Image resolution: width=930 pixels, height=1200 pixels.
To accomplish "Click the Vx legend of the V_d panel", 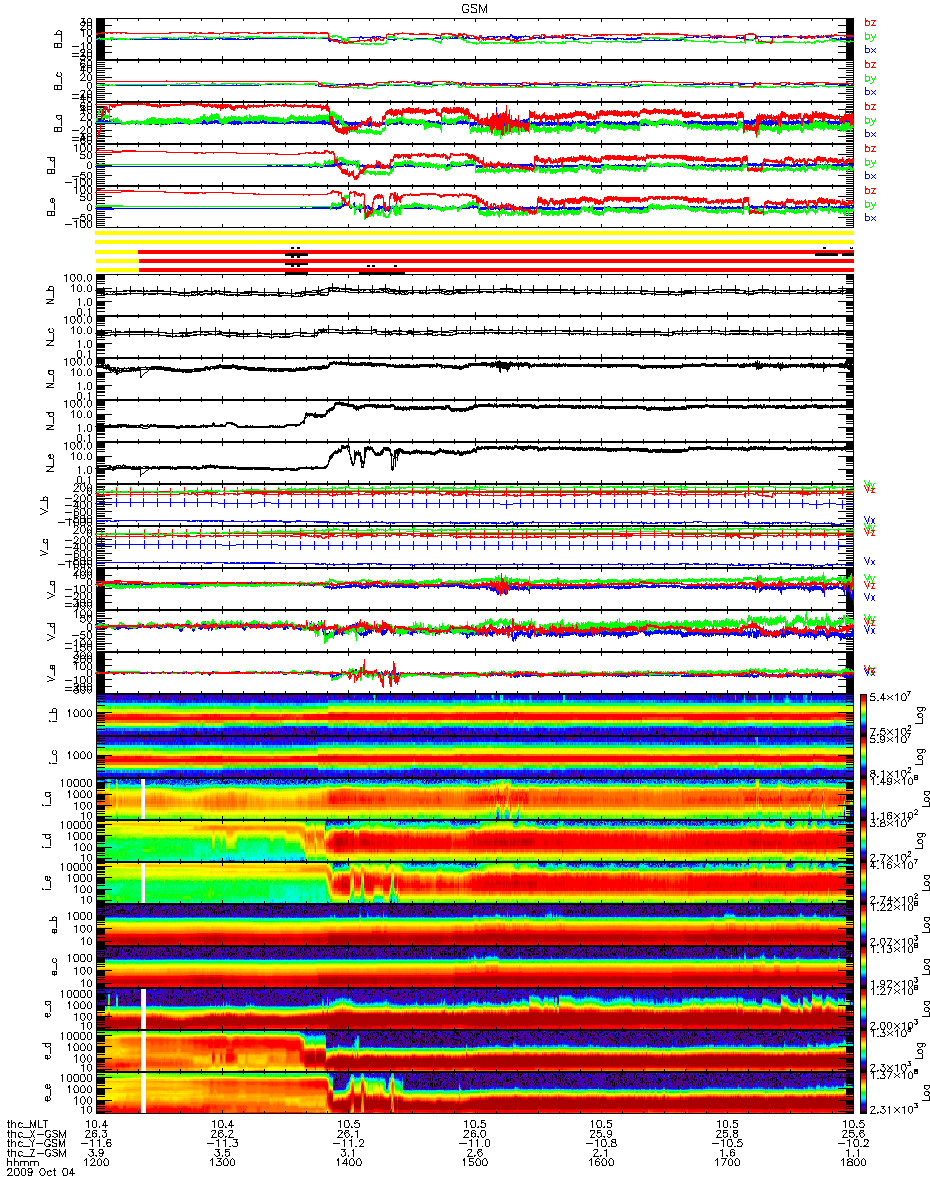I will pos(870,630).
